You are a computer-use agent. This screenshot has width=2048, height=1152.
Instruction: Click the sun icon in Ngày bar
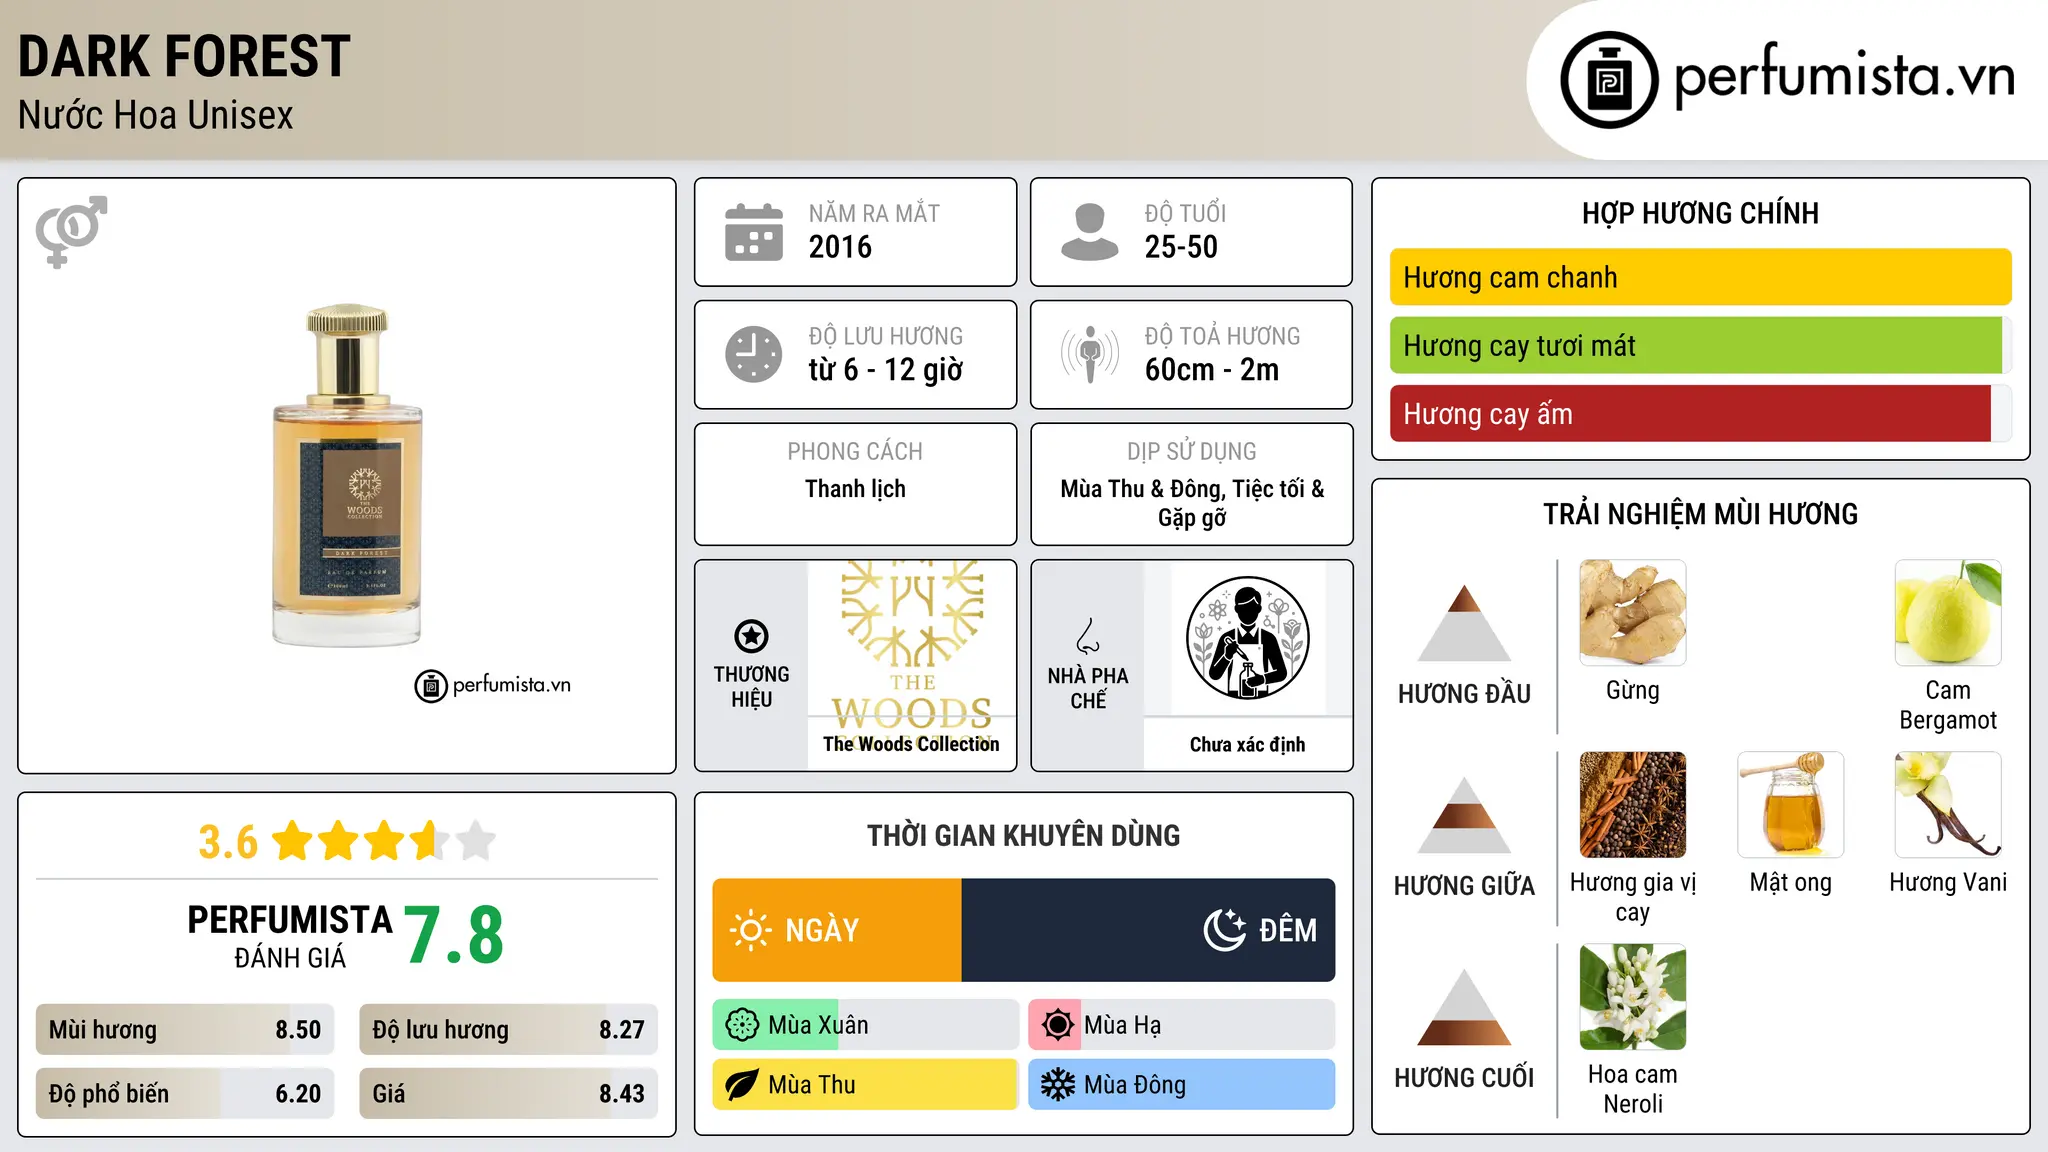point(750,930)
